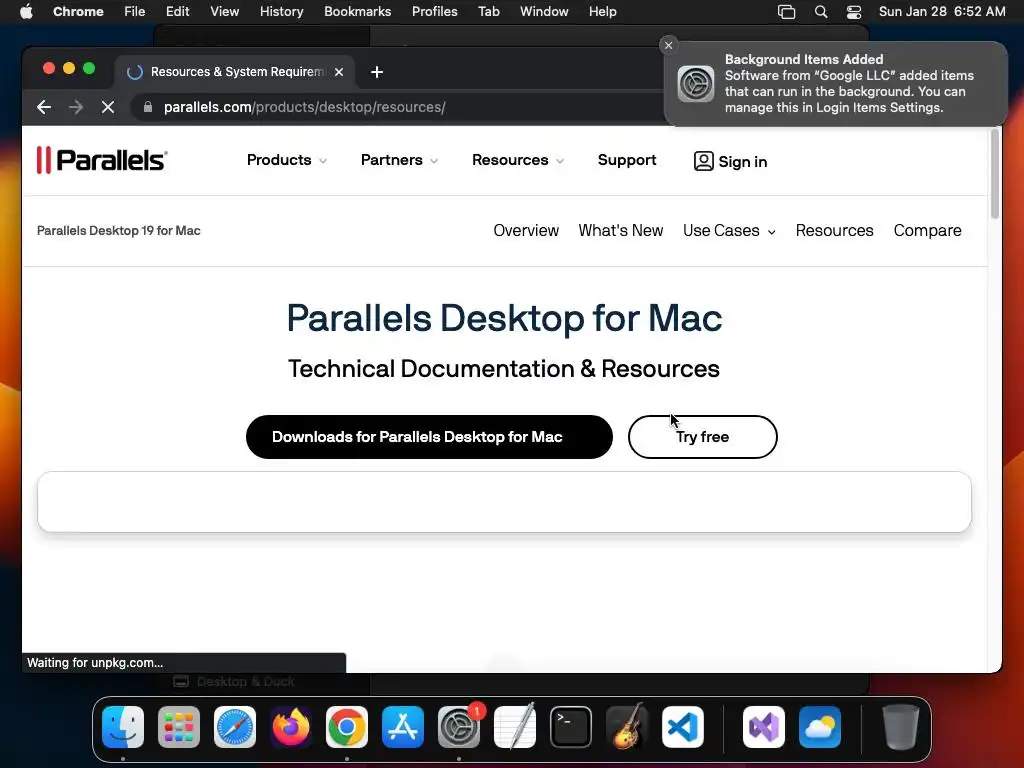Click the Chrome icon in the Dock
Viewport: 1024px width, 768px height.
tap(347, 727)
